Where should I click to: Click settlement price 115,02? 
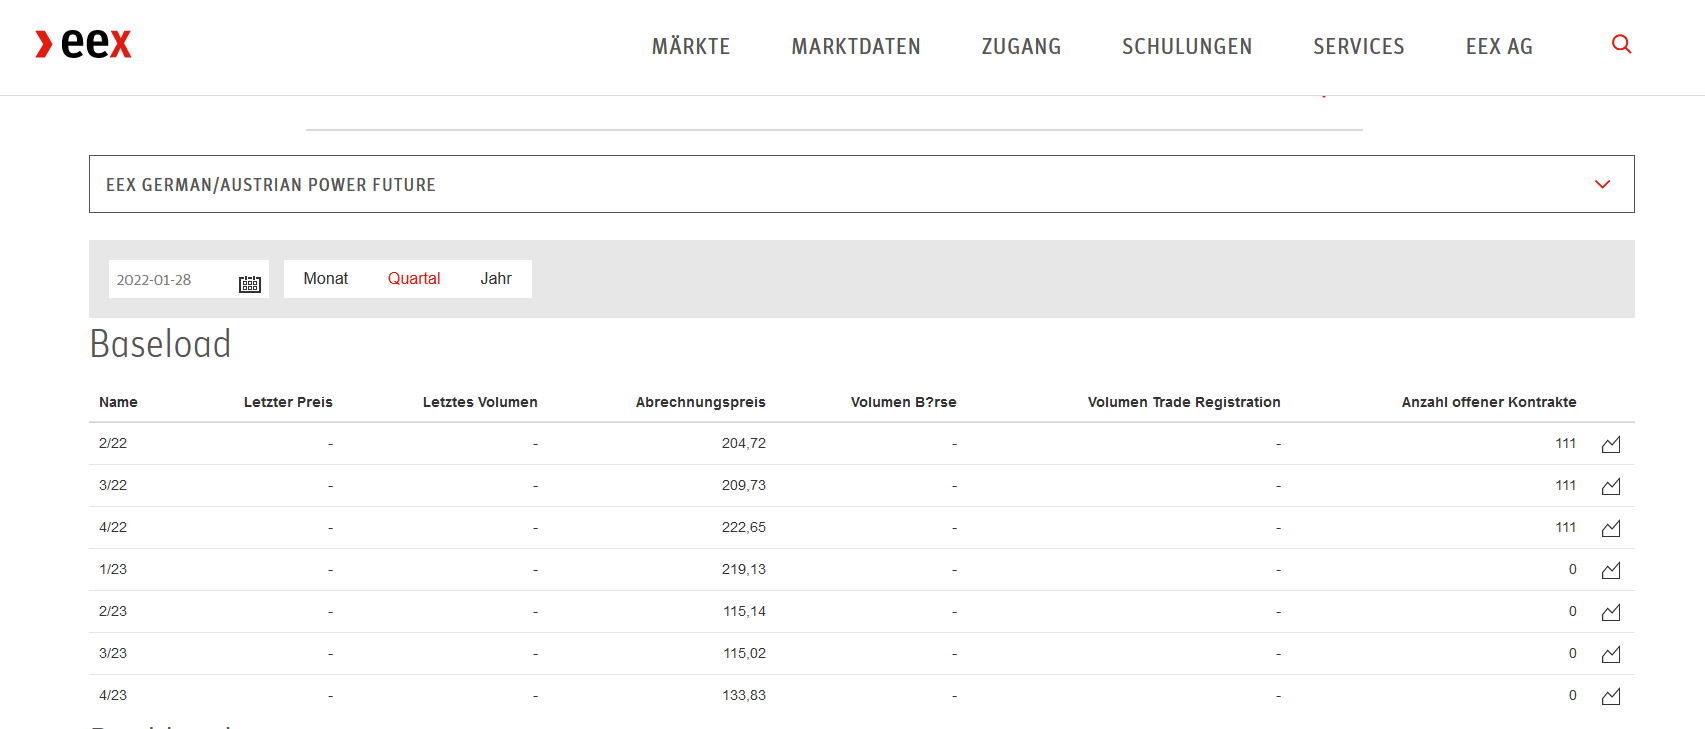click(745, 653)
